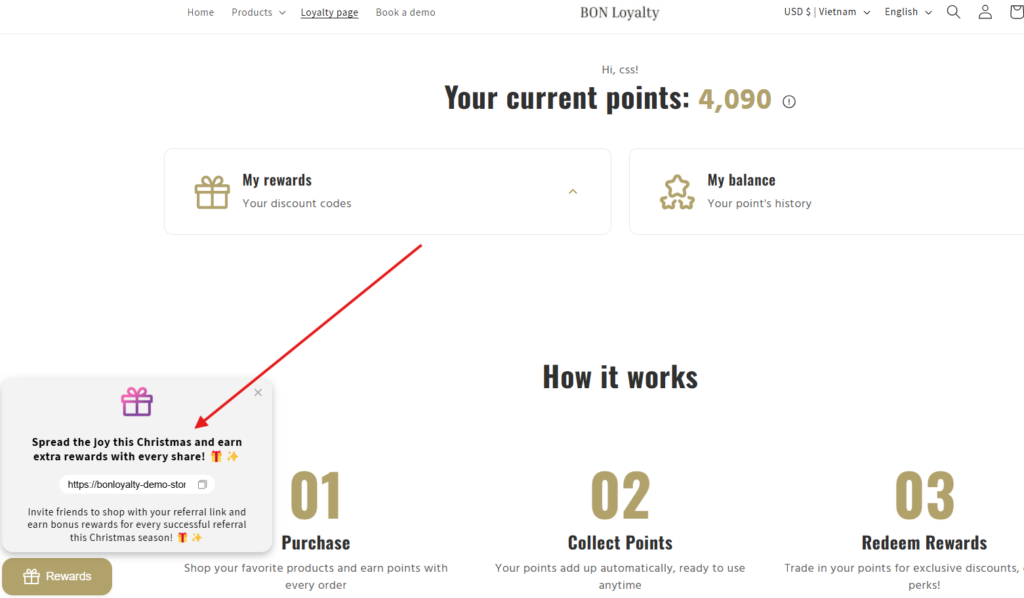This screenshot has height=598, width=1024.
Task: Open the USD / Vietnam currency selector
Action: [x=826, y=12]
